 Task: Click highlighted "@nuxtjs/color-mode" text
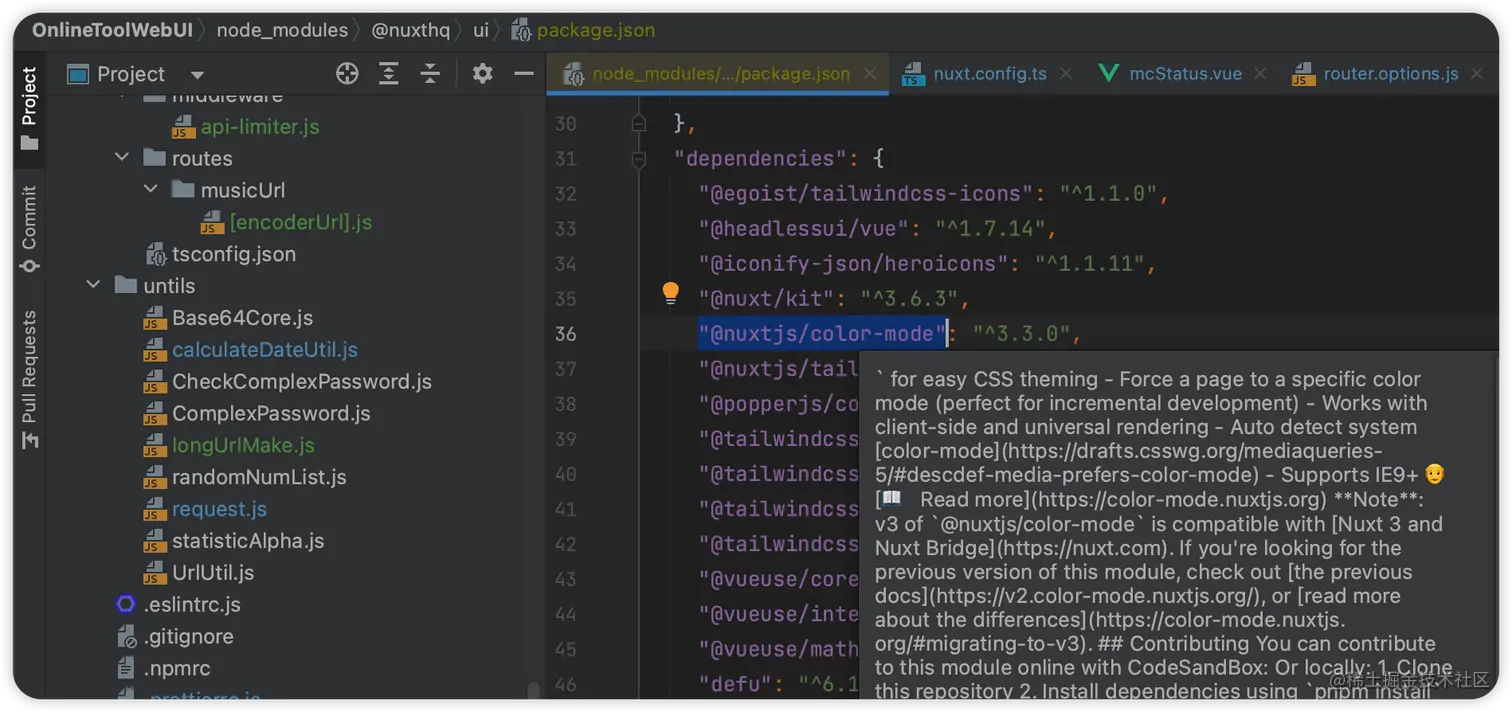point(823,334)
